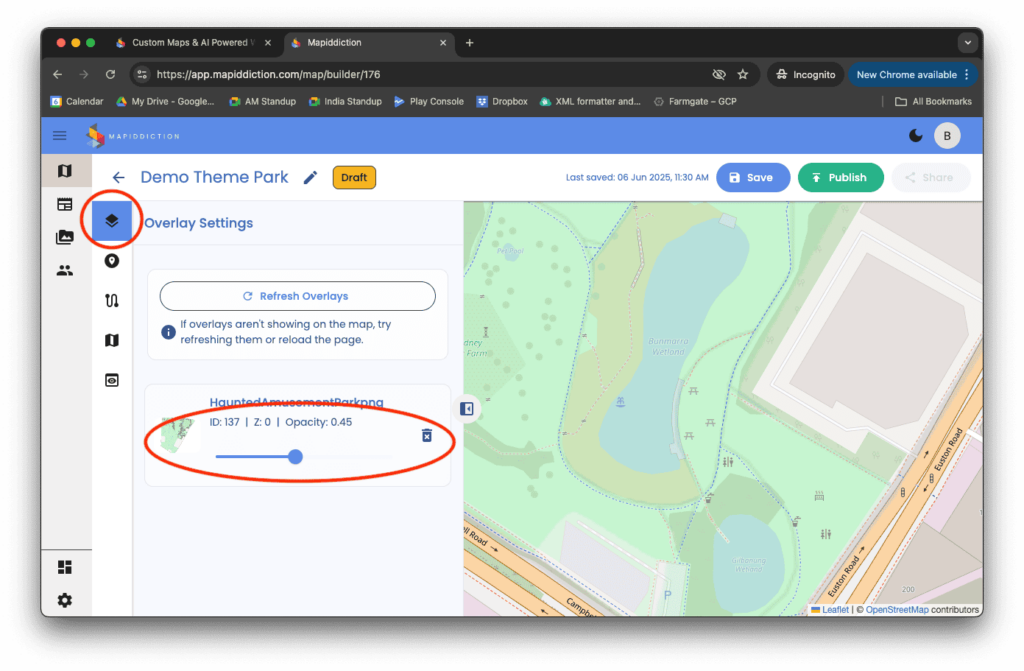Open the Overlay layers tab icon
Screen dimensions: 1024x671
click(x=112, y=221)
